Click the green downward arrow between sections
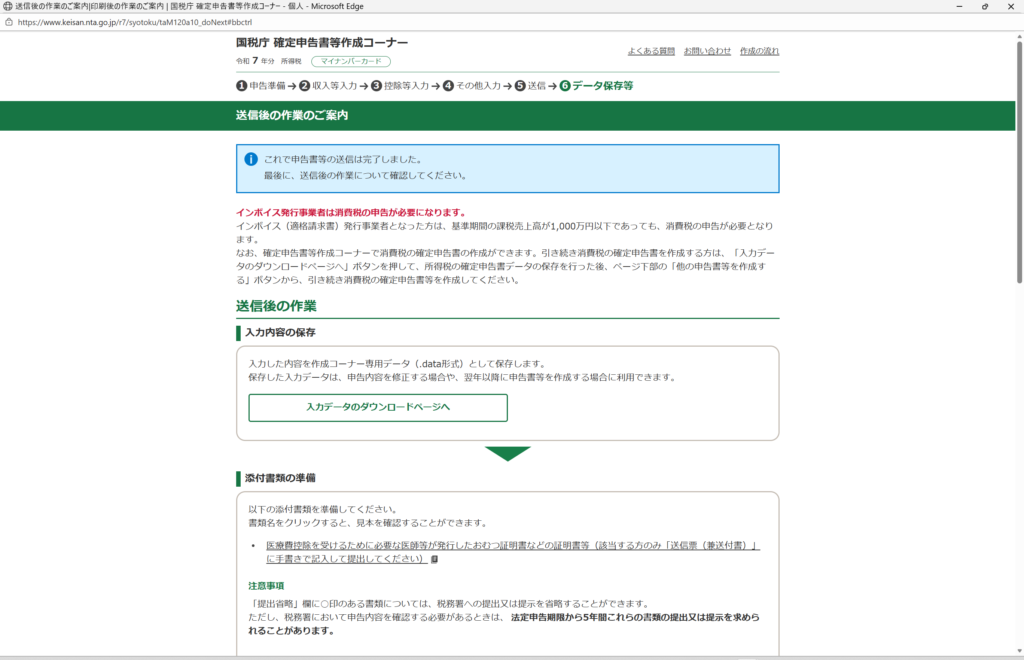Image resolution: width=1024 pixels, height=660 pixels. (x=507, y=454)
